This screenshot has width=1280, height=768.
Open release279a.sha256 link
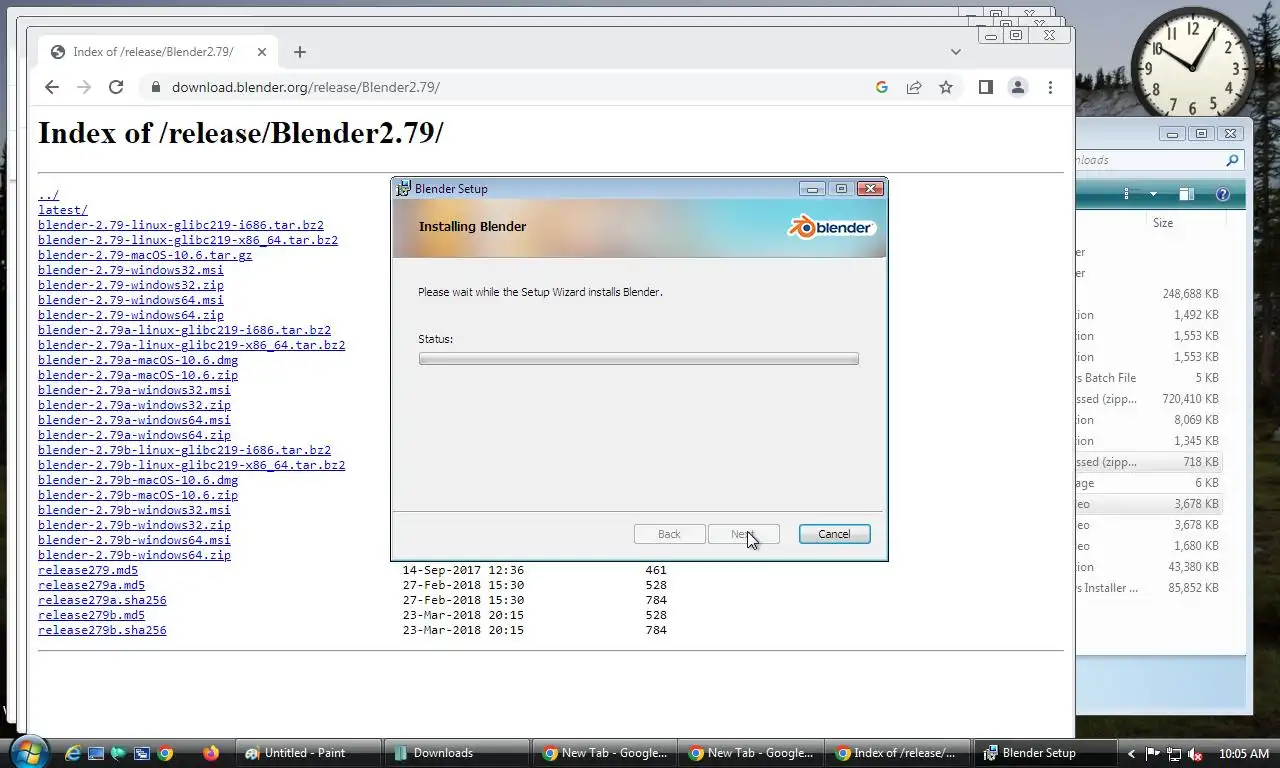point(102,600)
